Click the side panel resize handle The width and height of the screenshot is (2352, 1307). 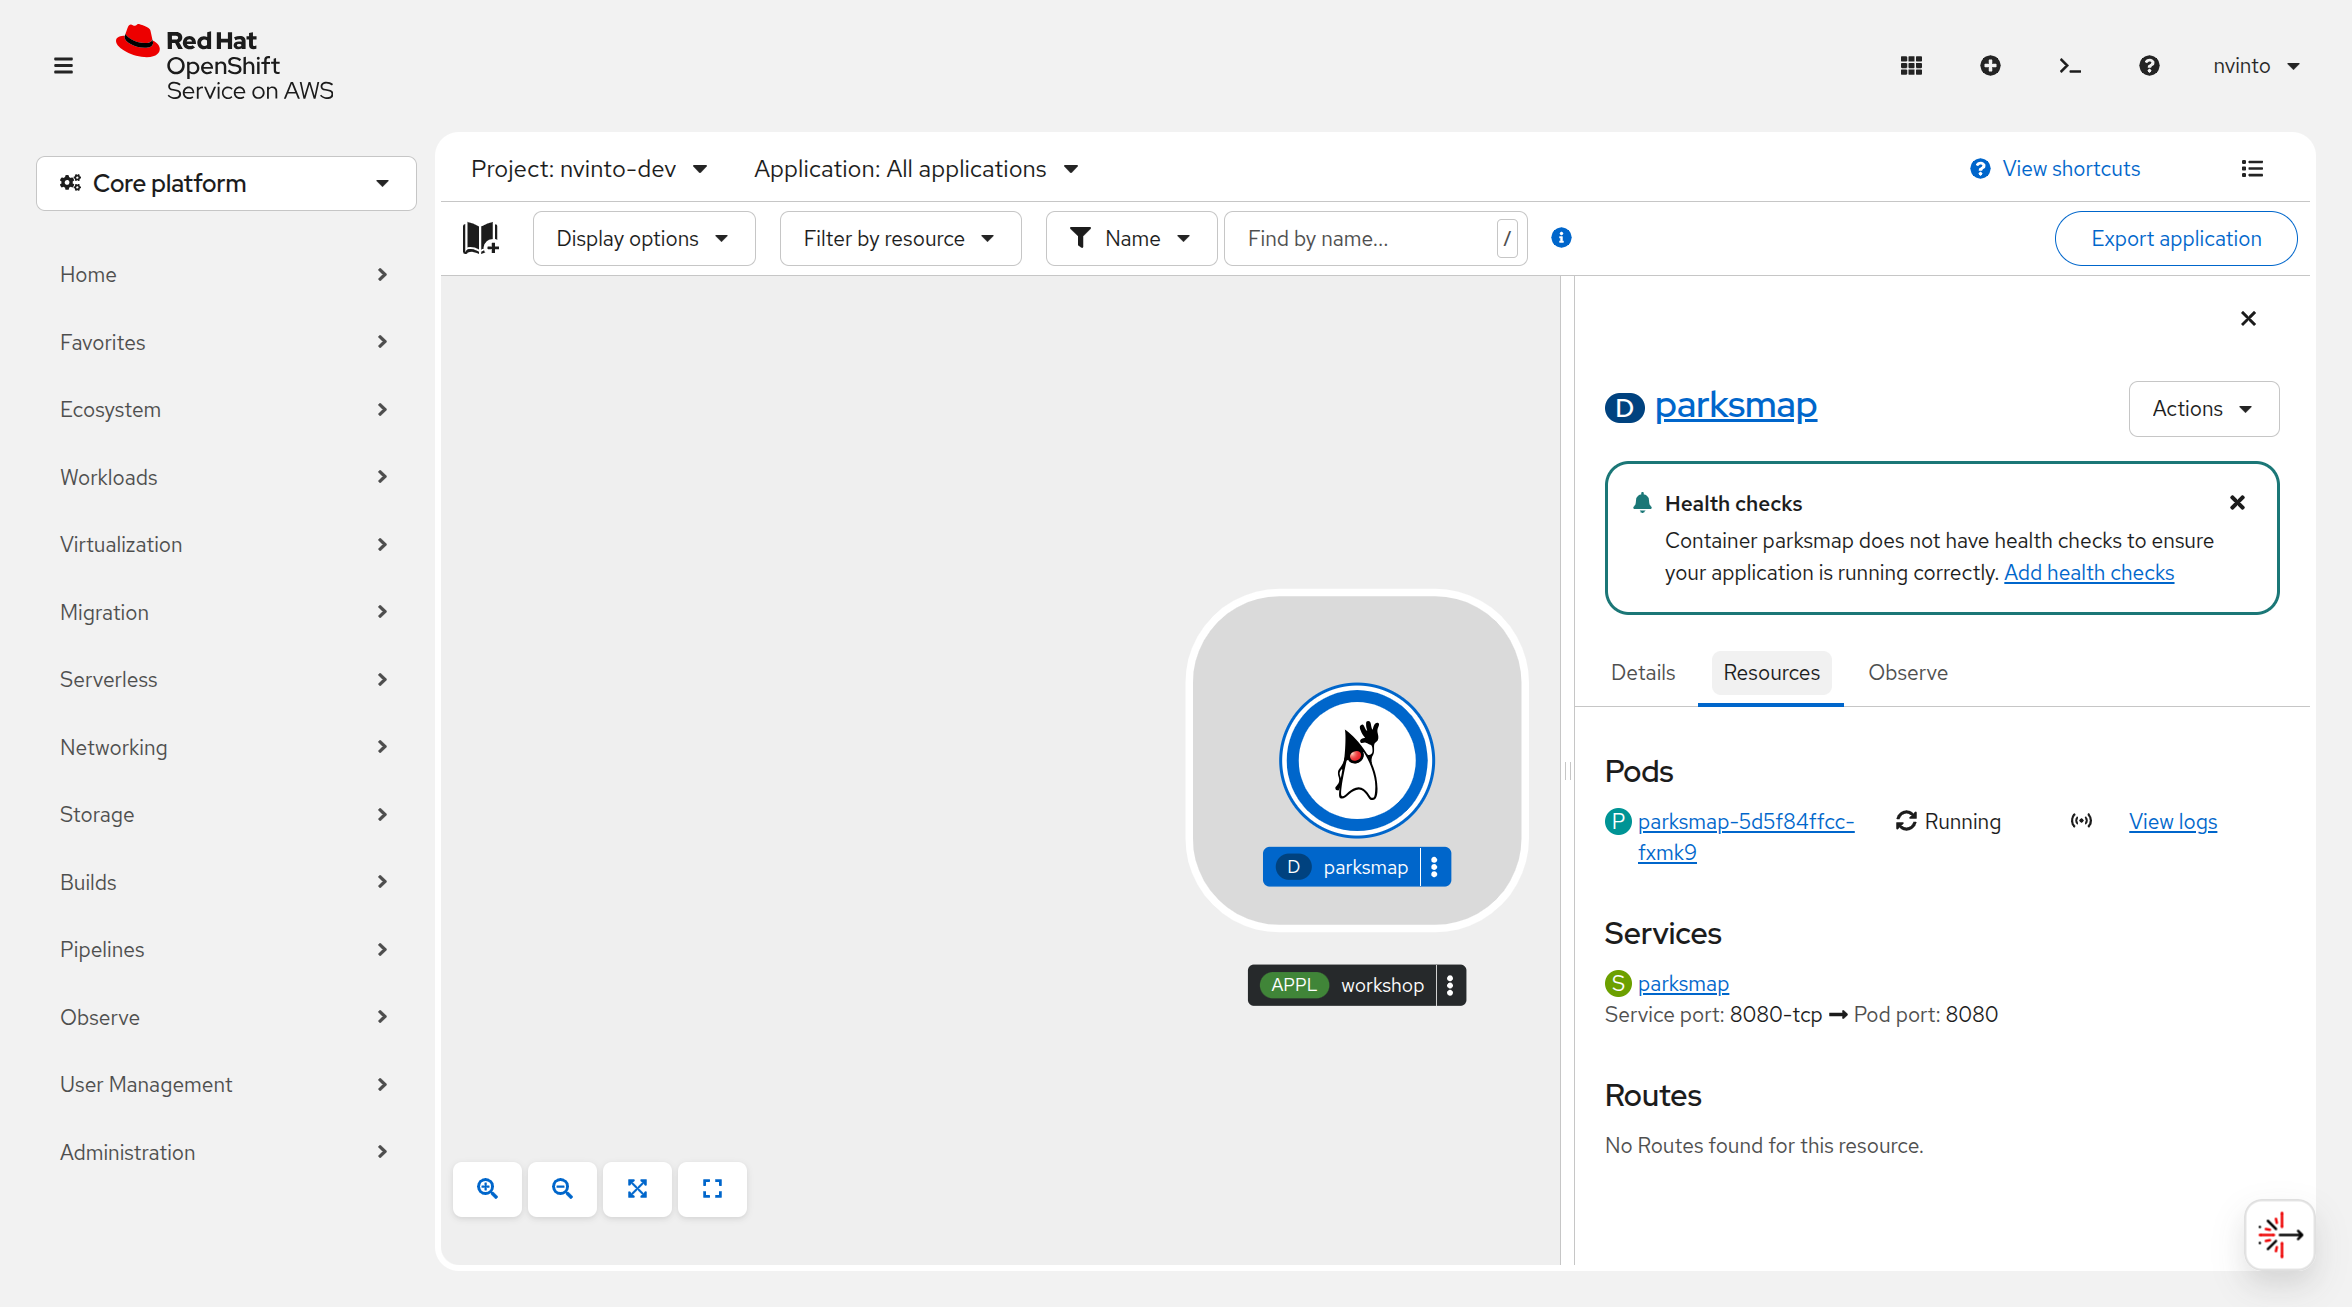(x=1567, y=770)
